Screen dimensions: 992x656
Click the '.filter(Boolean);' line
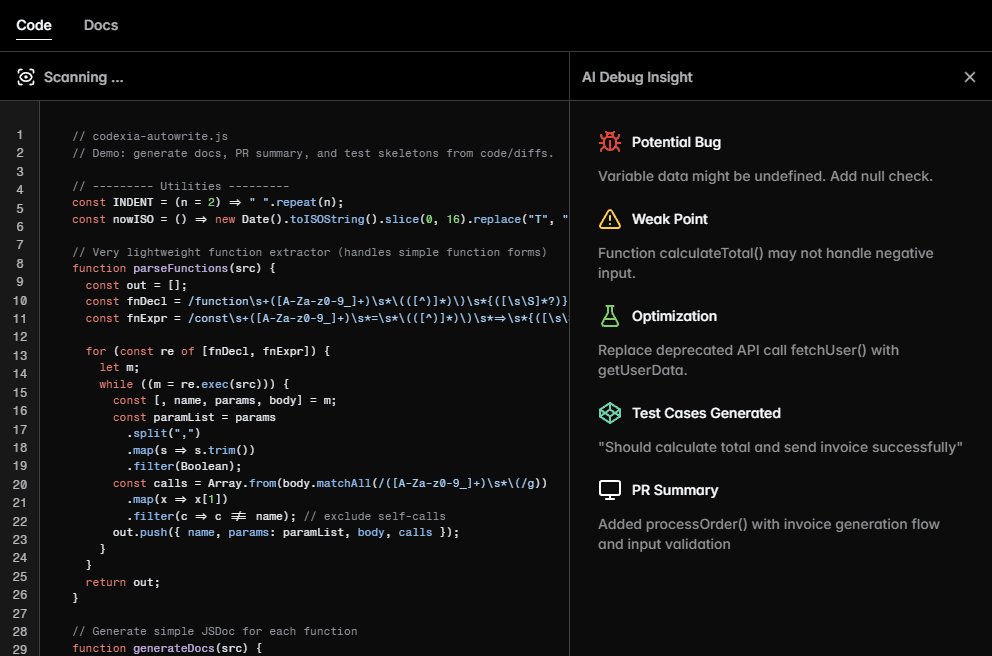tap(184, 466)
